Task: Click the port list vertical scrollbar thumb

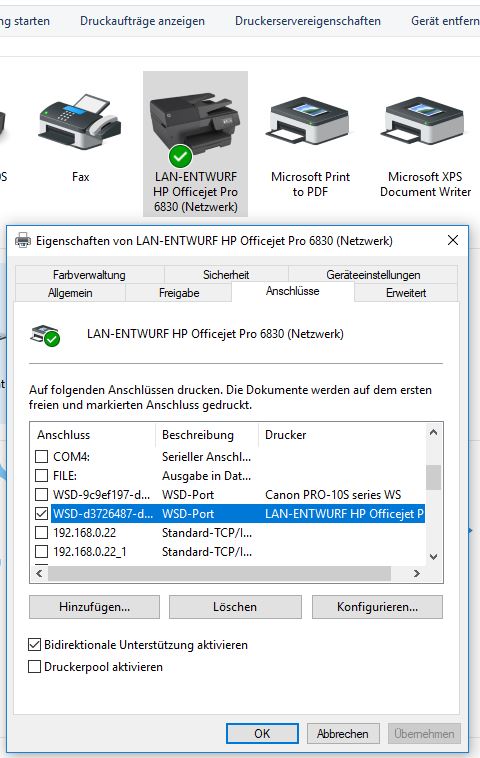Action: 434,478
